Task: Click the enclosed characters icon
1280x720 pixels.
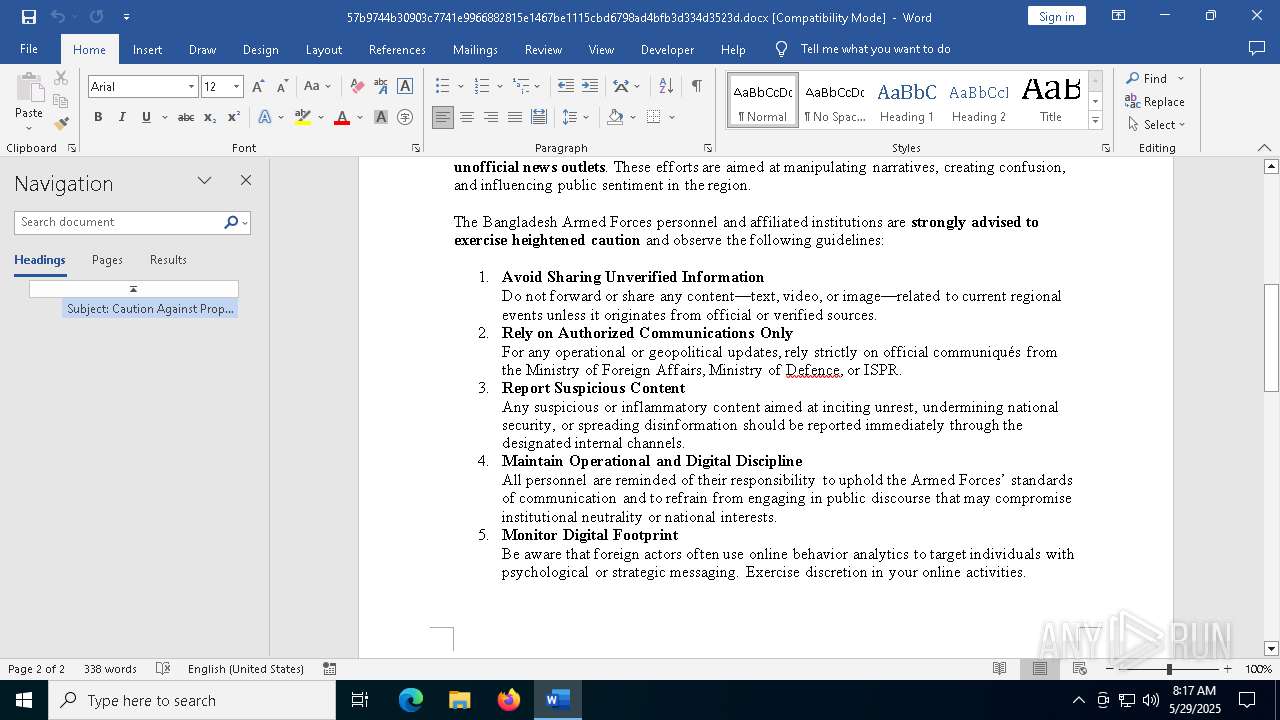Action: 405,117
